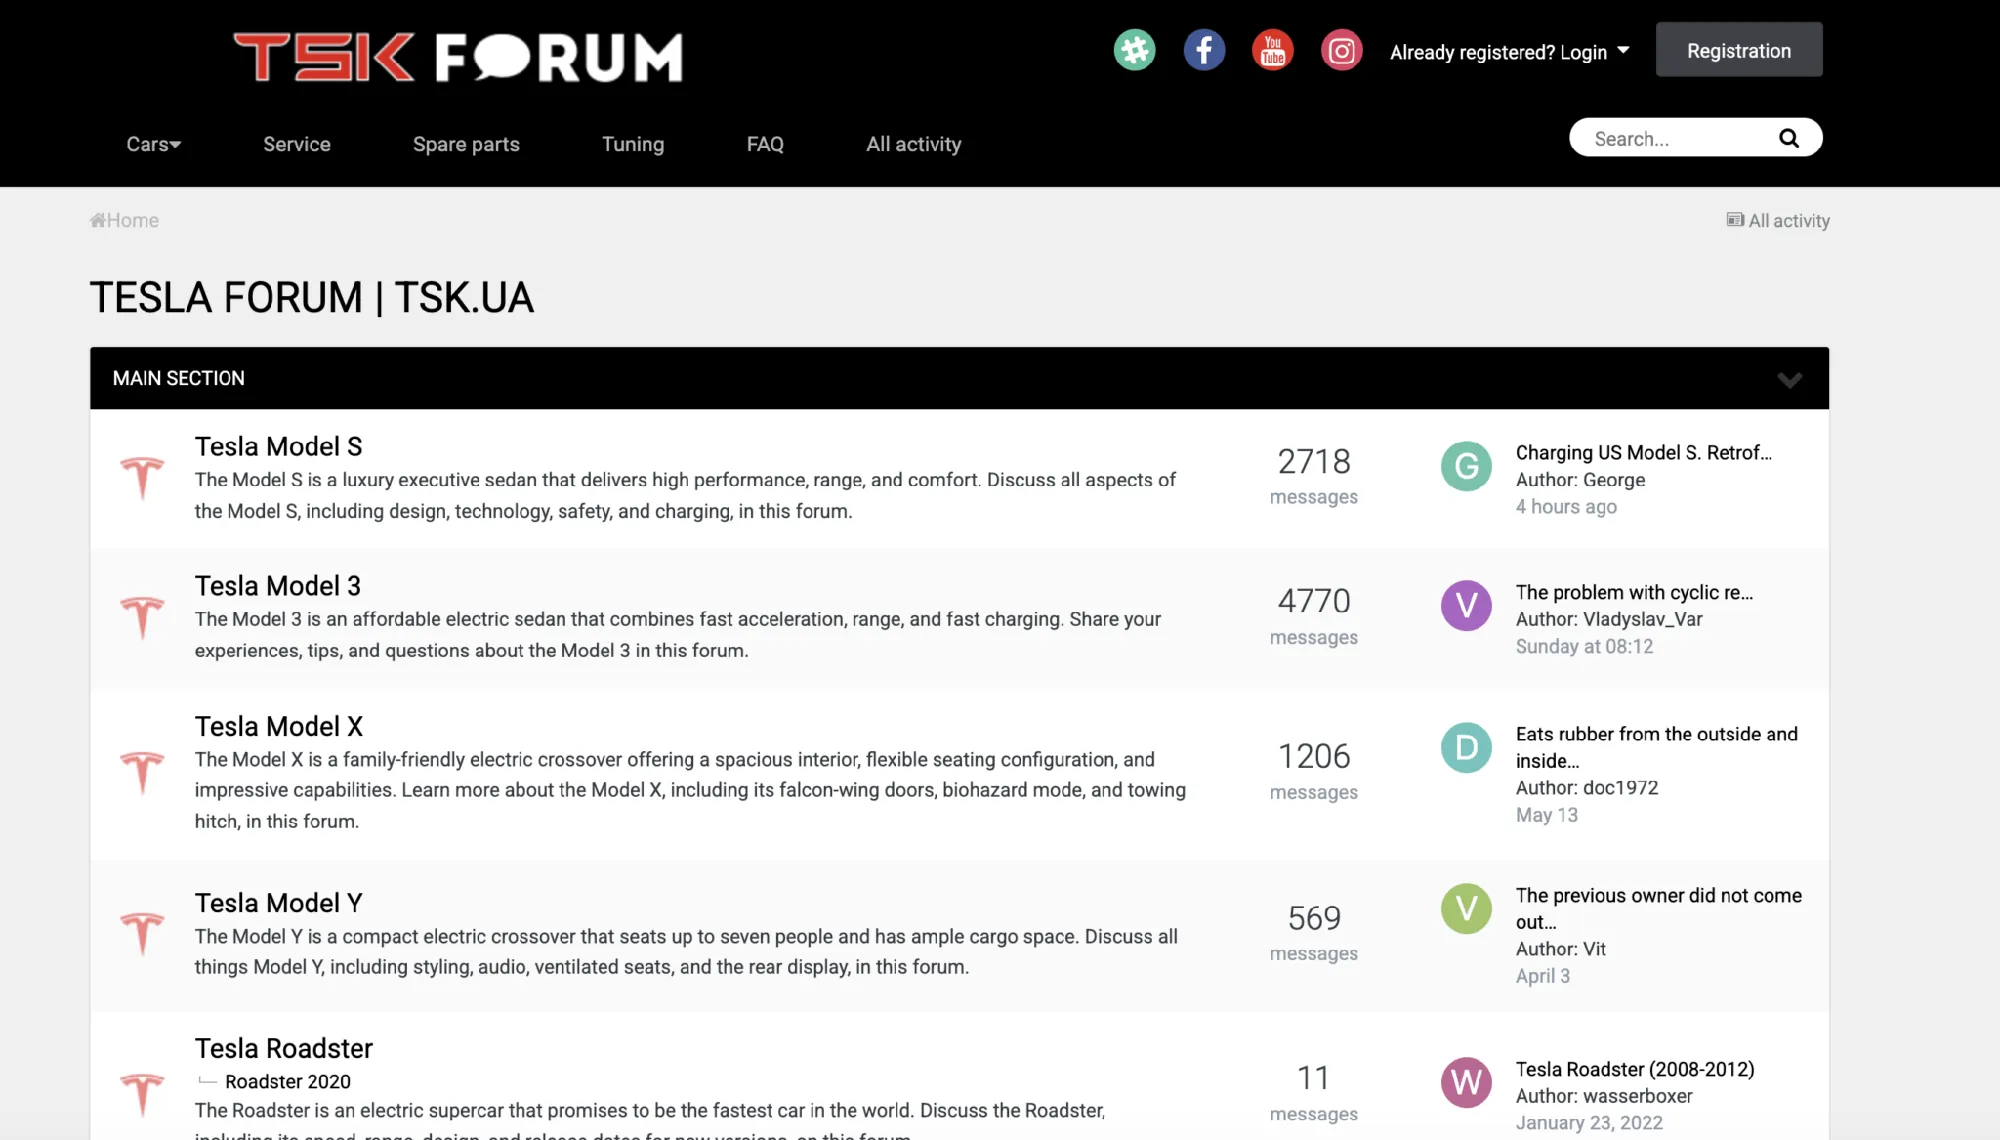
Task: Open the green asterisk social icon
Action: click(x=1134, y=50)
